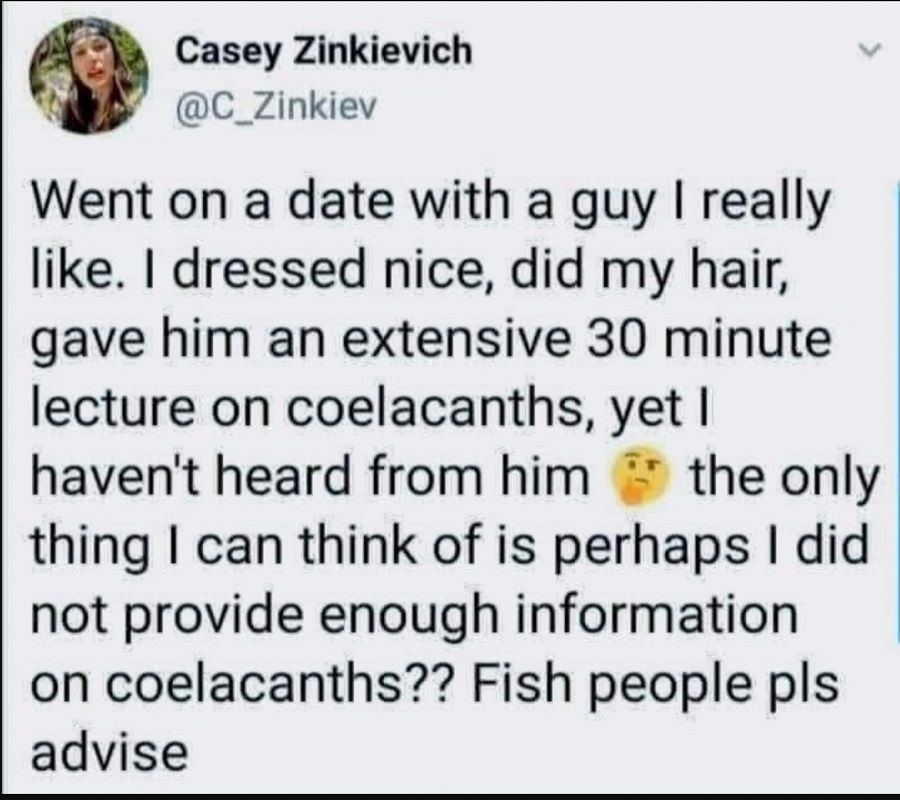900x800 pixels.
Task: Open the Casey Zinkievich display name
Action: [323, 52]
